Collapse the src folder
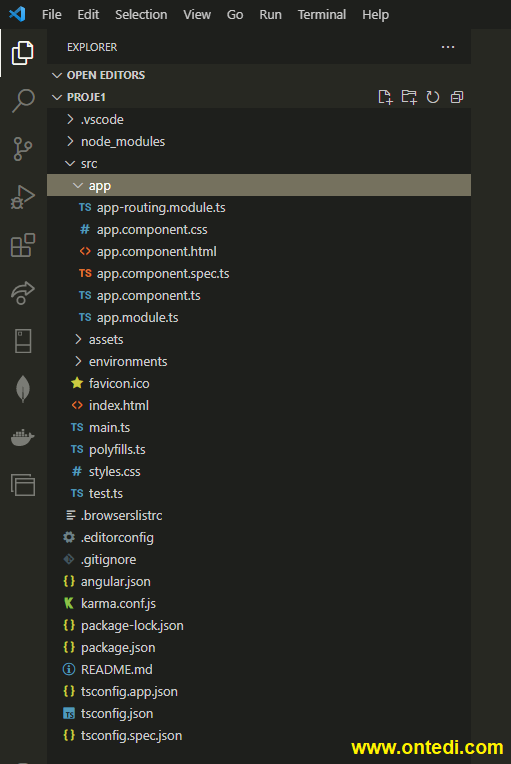The image size is (511, 764). click(x=259, y=163)
